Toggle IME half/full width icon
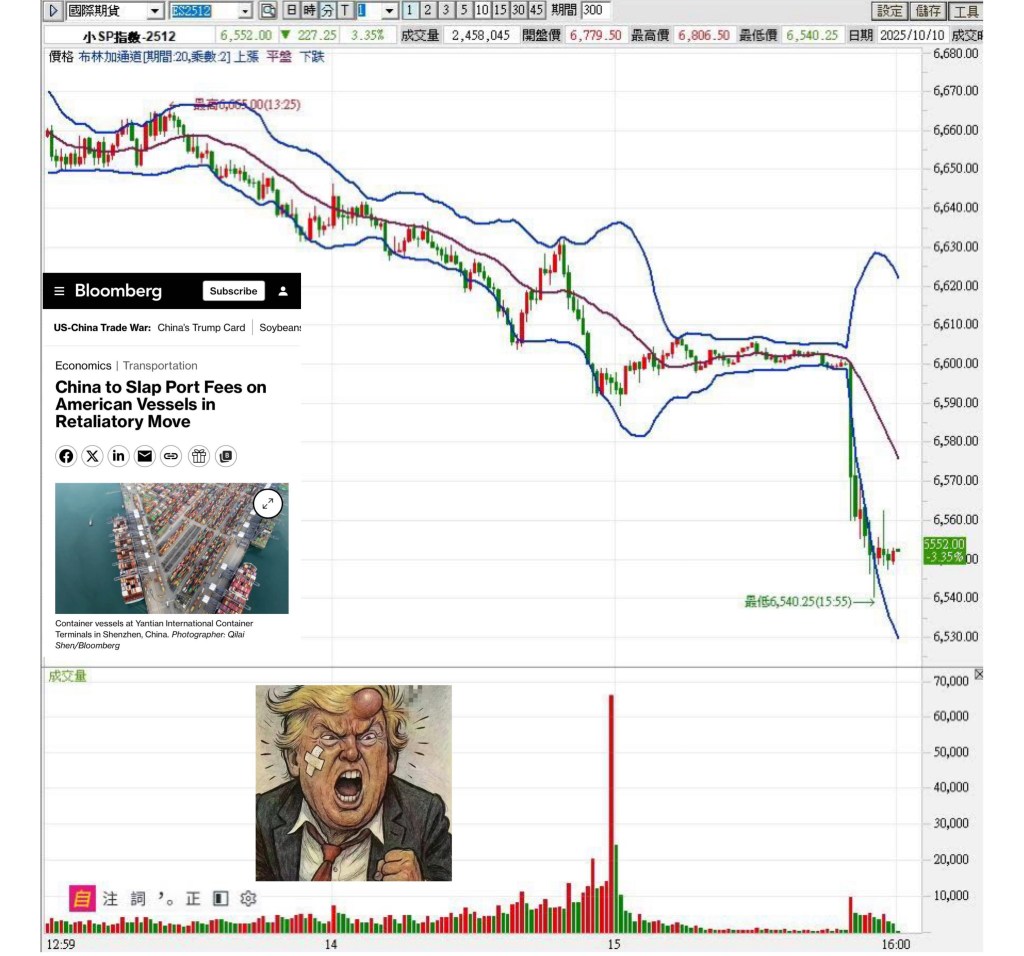Screen dimensions: 1024x956 tap(221, 899)
